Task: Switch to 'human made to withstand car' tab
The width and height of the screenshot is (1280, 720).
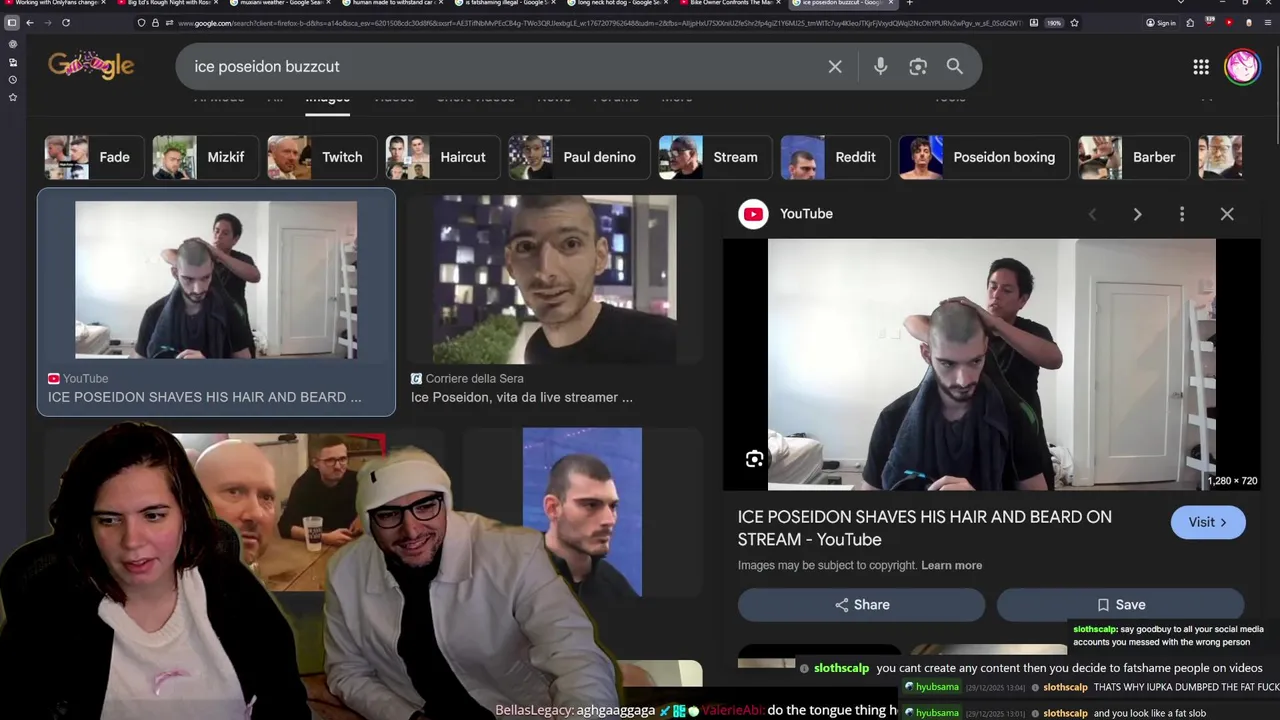Action: click(391, 3)
